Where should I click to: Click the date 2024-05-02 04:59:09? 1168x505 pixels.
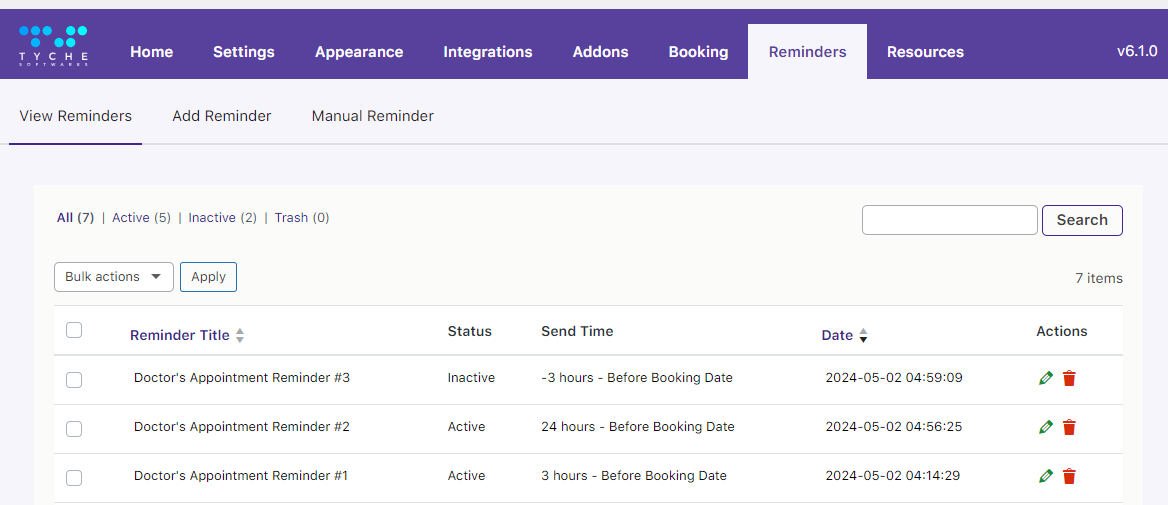(x=894, y=378)
